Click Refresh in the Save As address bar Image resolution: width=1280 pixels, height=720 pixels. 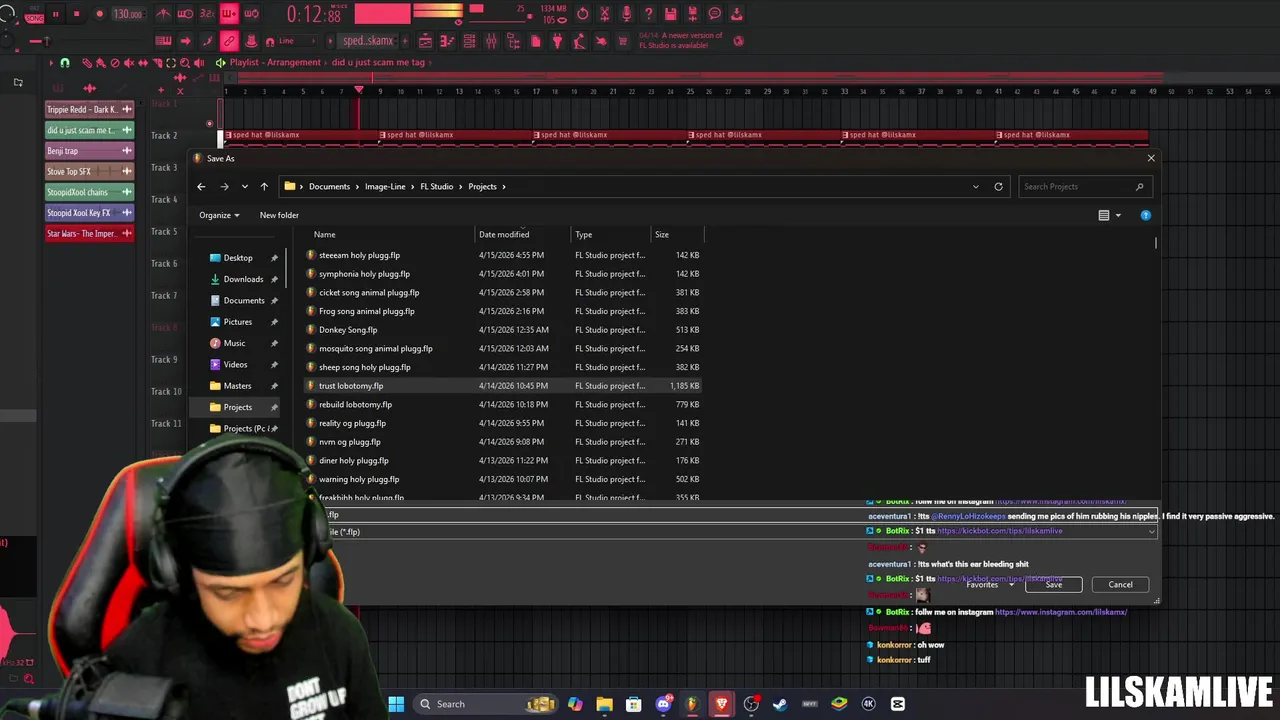(998, 186)
